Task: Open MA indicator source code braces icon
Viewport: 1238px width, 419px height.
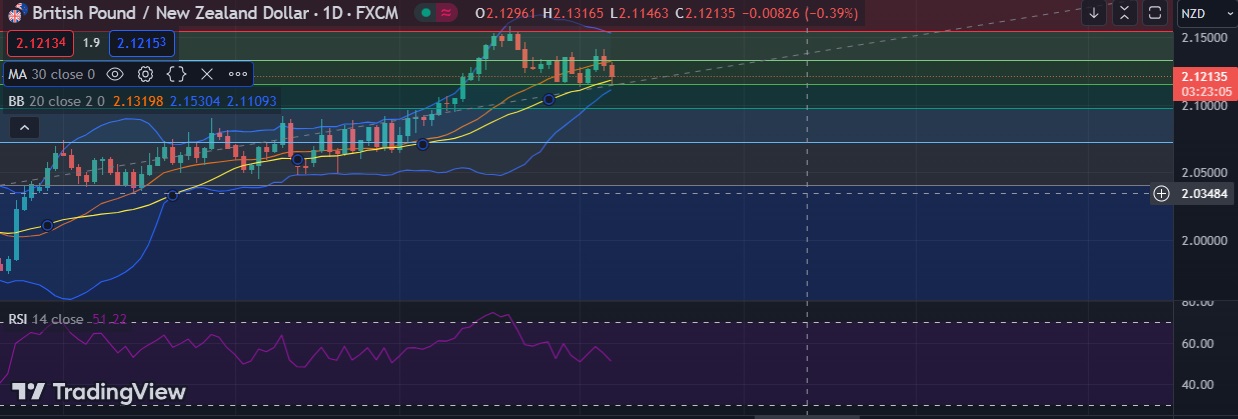Action: click(x=177, y=74)
